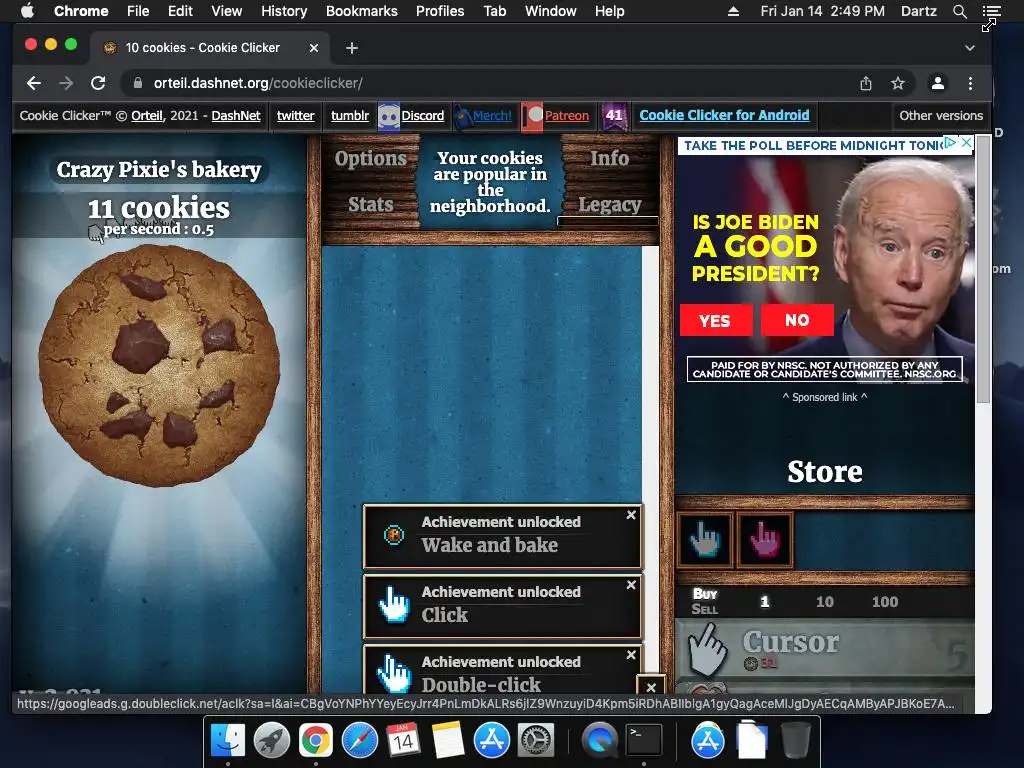
Task: Open Chrome three-dot menu
Action: click(970, 83)
